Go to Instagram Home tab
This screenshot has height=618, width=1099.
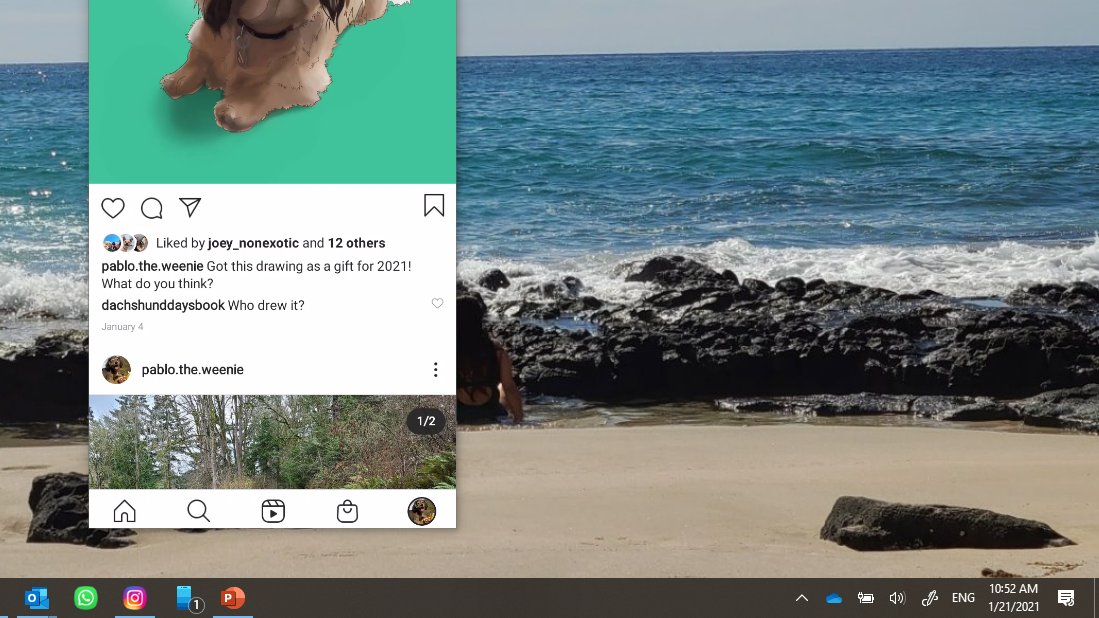[x=125, y=511]
